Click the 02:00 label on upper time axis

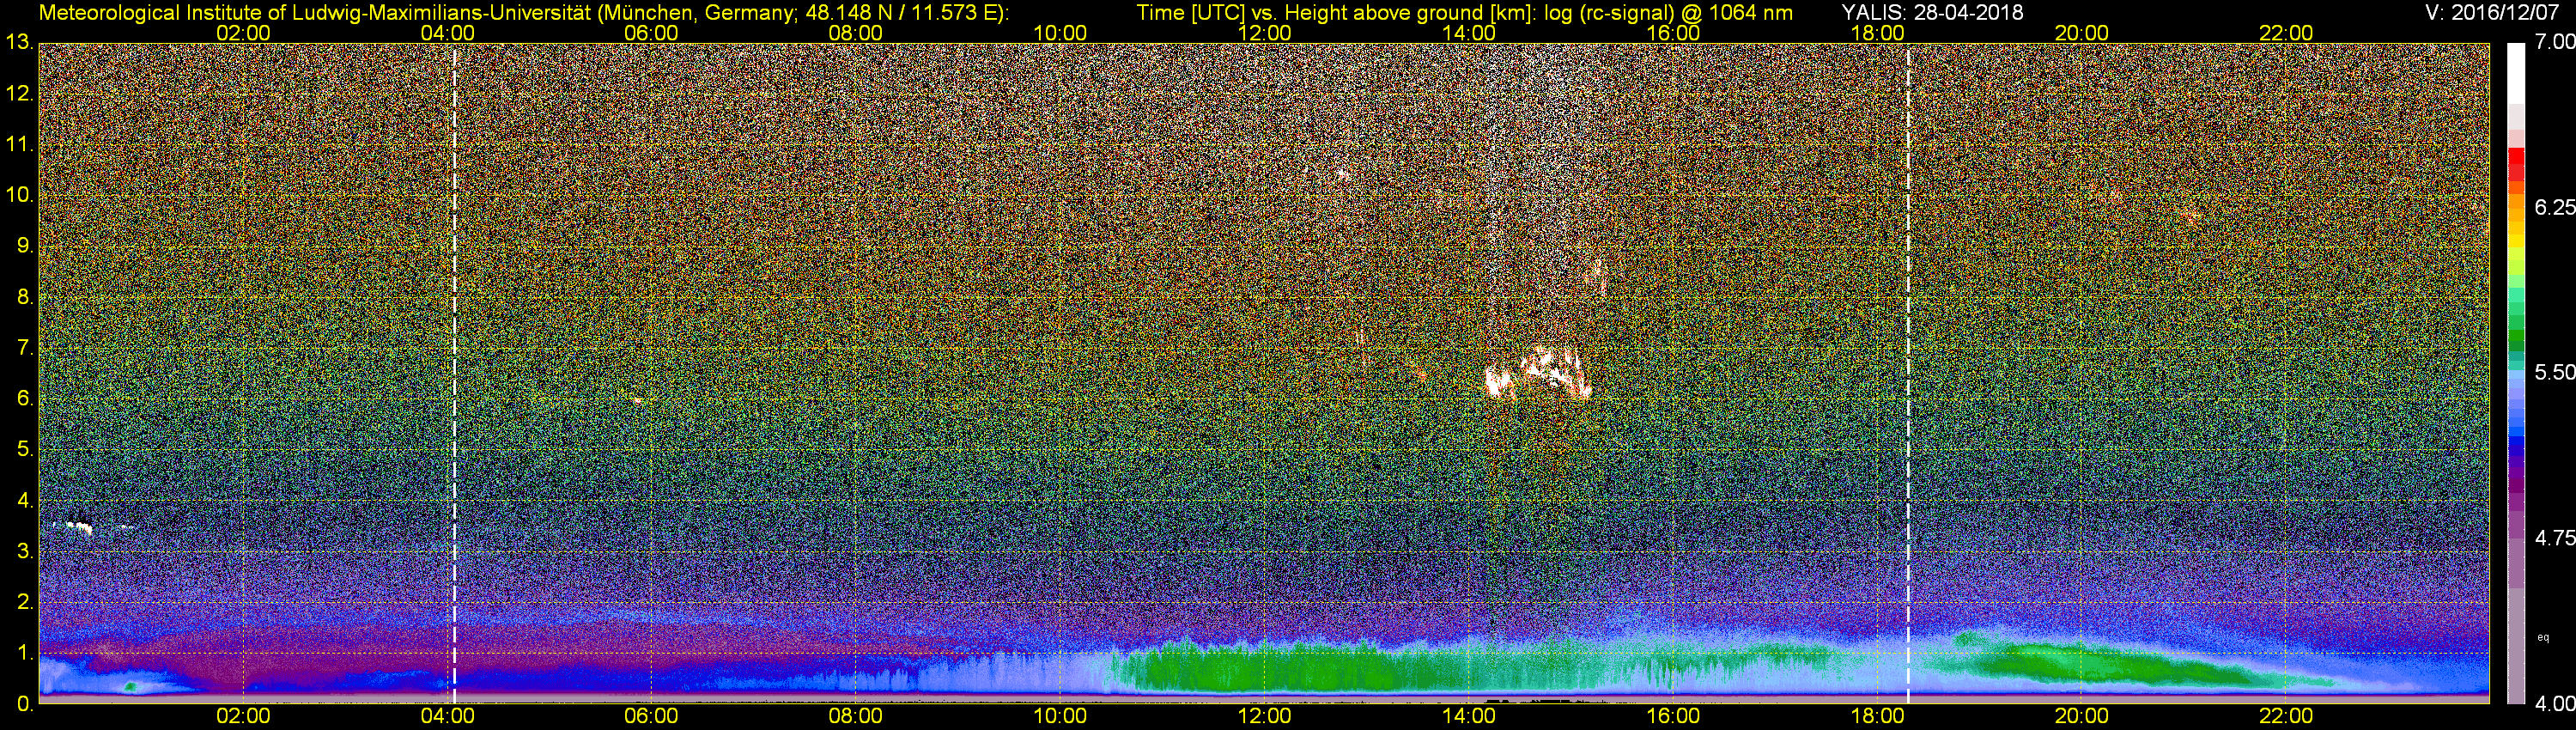coord(243,33)
